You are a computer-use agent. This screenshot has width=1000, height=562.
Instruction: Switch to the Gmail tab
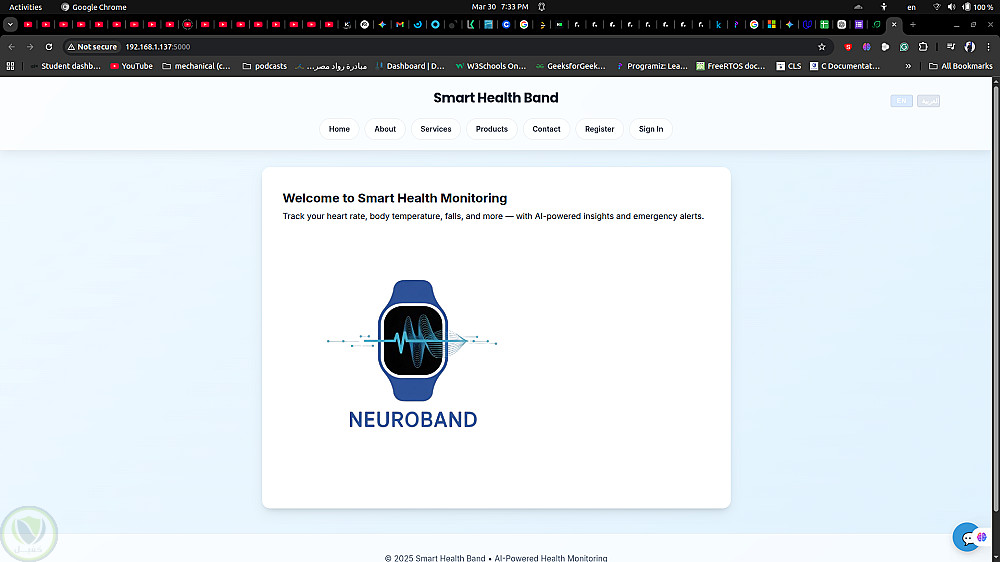tap(400, 24)
